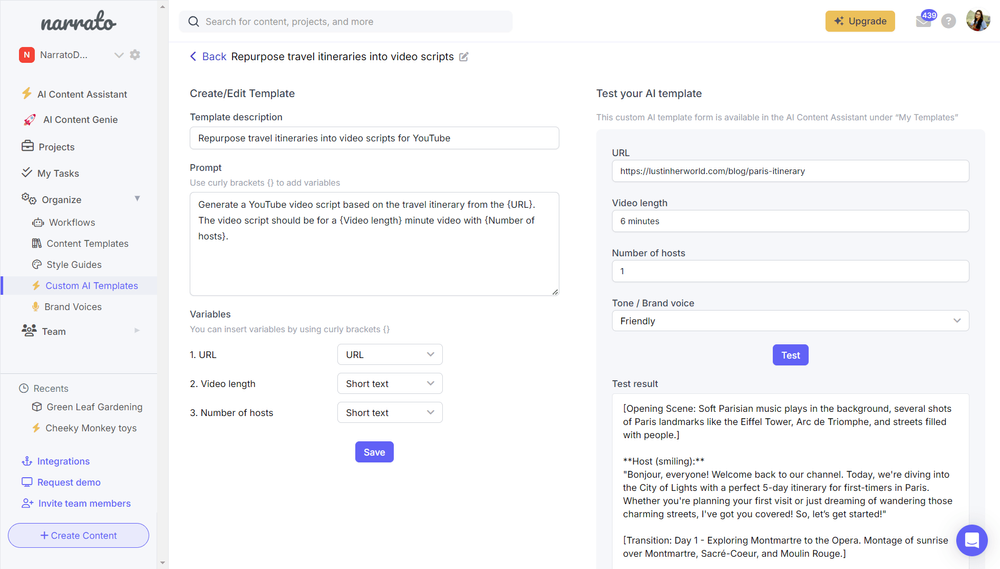Click the Upgrade button
1000x569 pixels.
(860, 21)
